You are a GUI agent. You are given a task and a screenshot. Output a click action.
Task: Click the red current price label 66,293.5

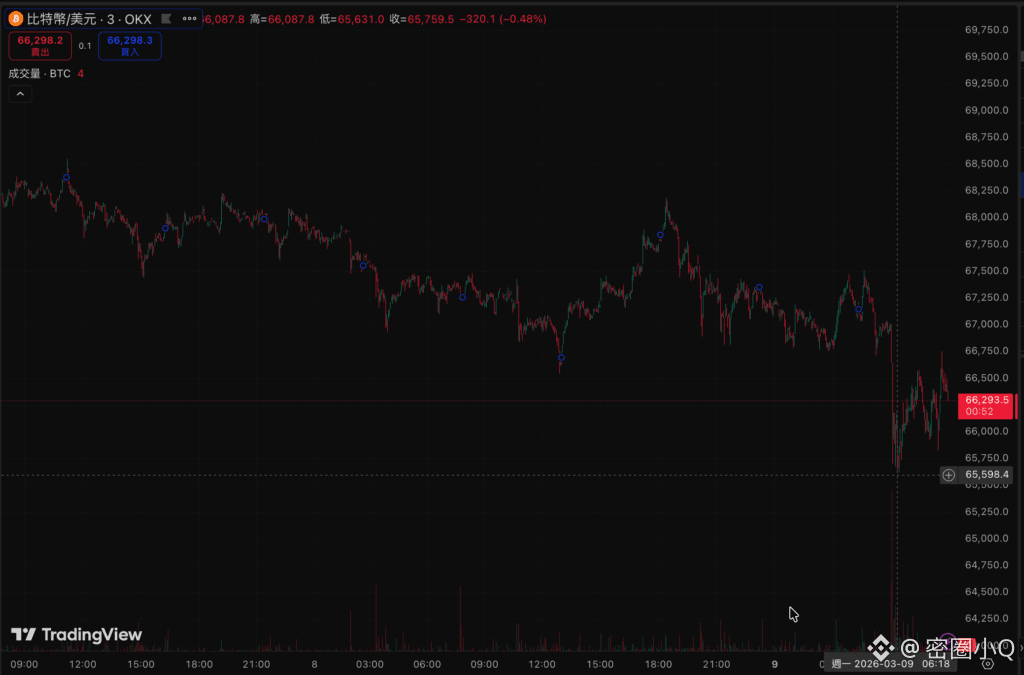pos(987,405)
